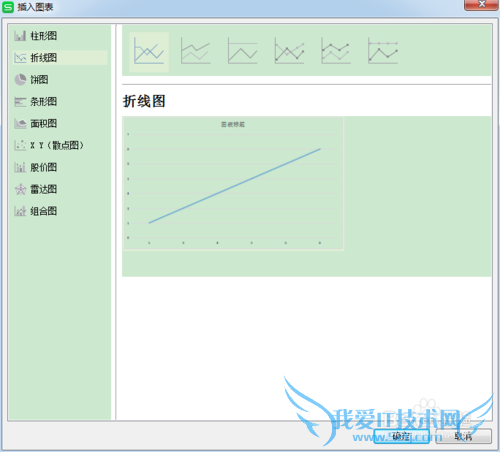Image resolution: width=500 pixels, height=452 pixels.
Task: Choose stacked line with markers subtype
Action: (336, 51)
